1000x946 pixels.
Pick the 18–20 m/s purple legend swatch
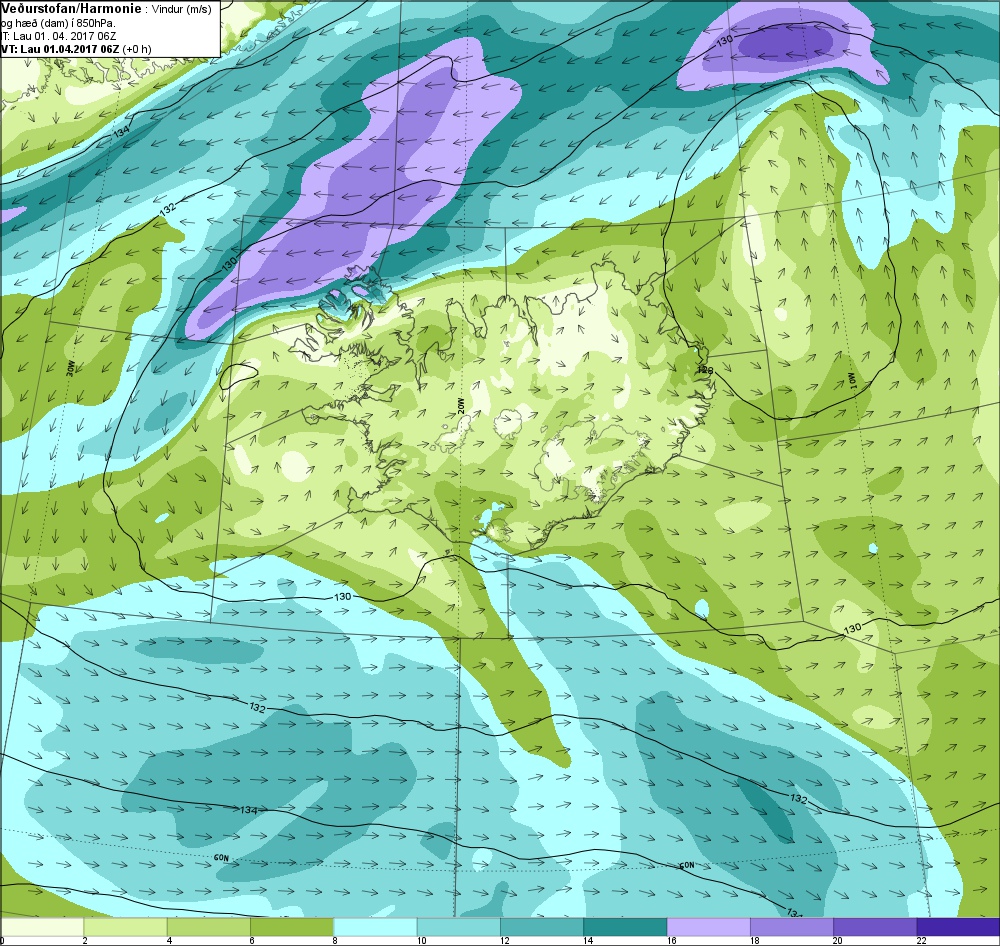pyautogui.click(x=791, y=926)
